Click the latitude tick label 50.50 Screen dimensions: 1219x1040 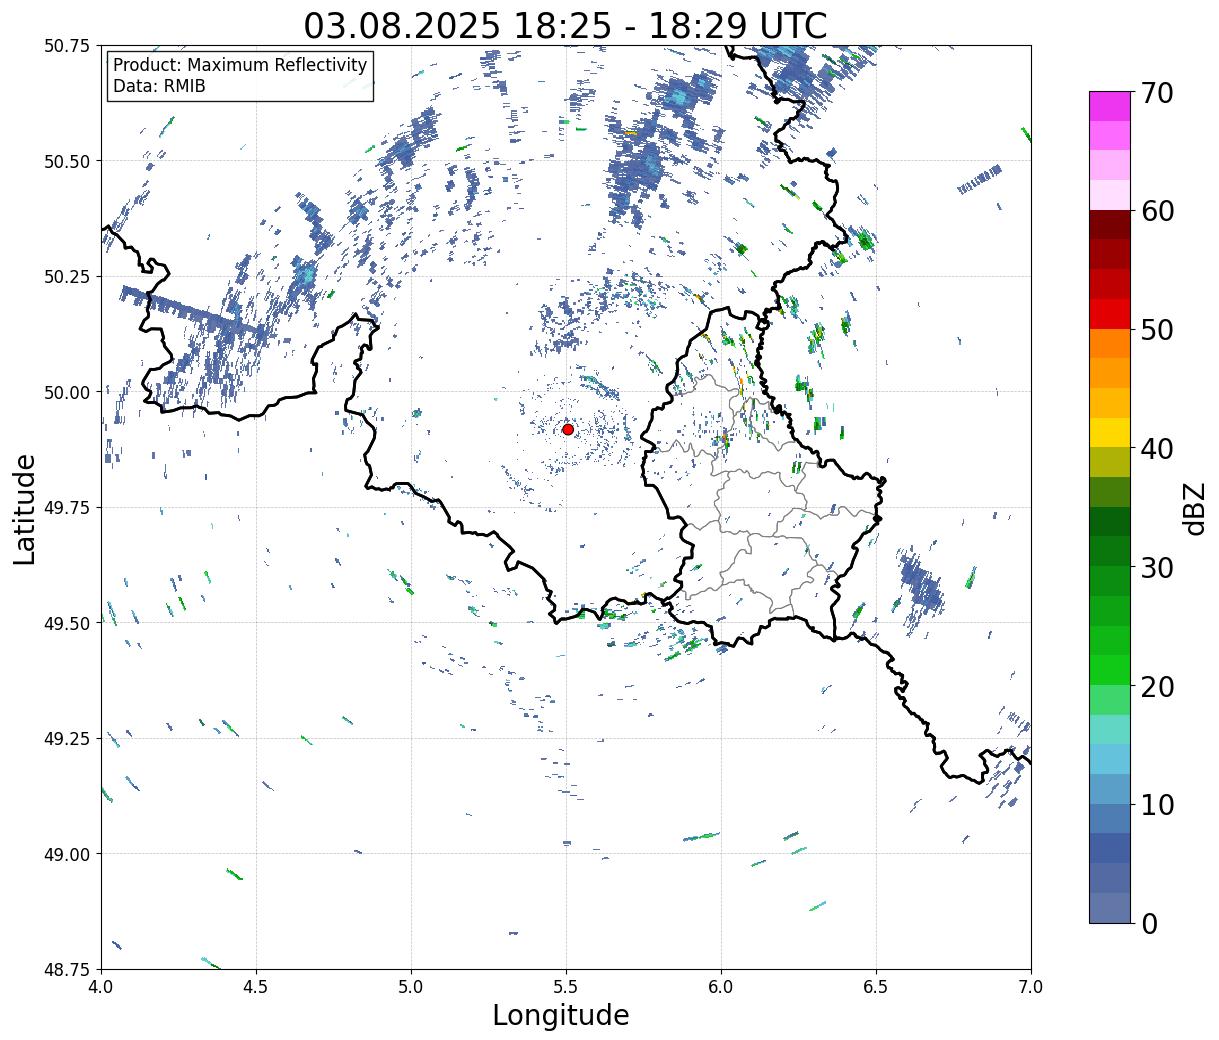coord(67,161)
